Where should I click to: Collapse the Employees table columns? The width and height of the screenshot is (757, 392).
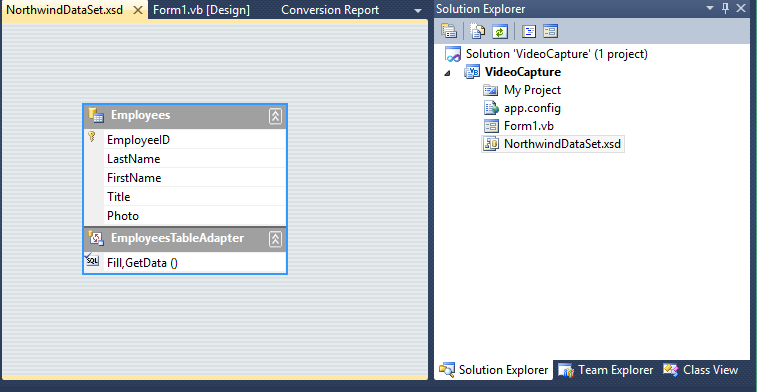click(x=275, y=116)
